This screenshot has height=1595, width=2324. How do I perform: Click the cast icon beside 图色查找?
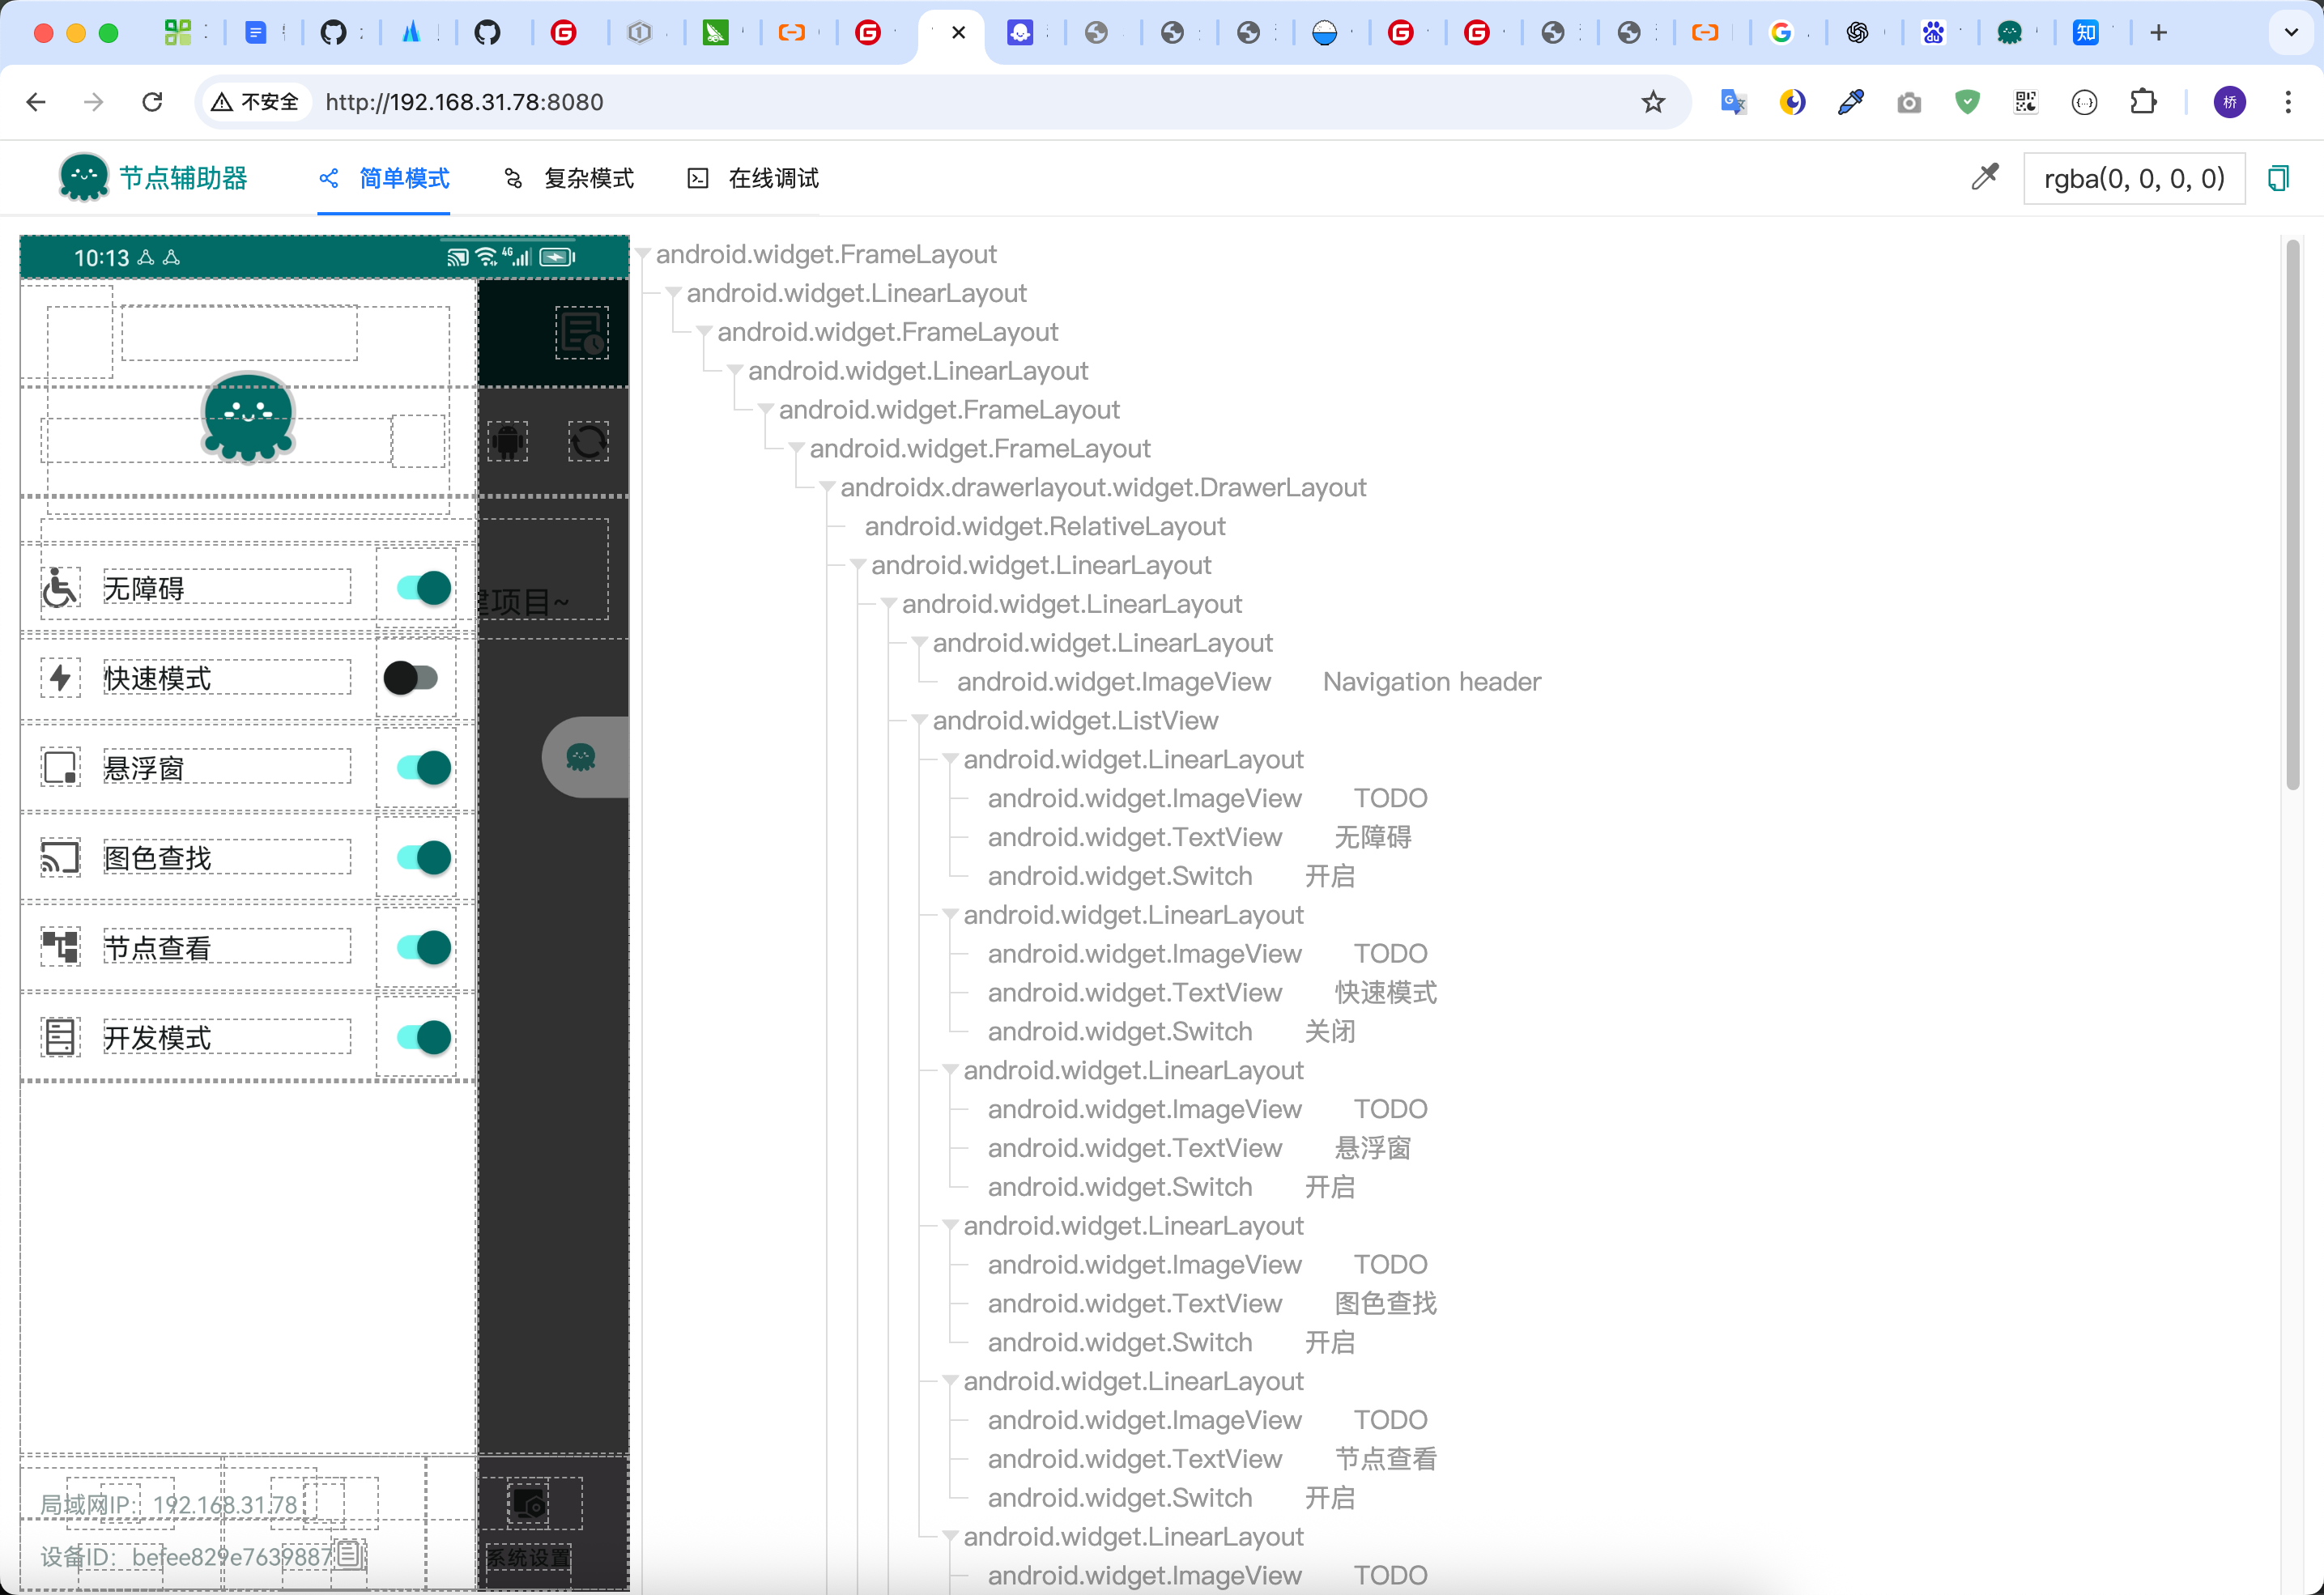point(60,858)
